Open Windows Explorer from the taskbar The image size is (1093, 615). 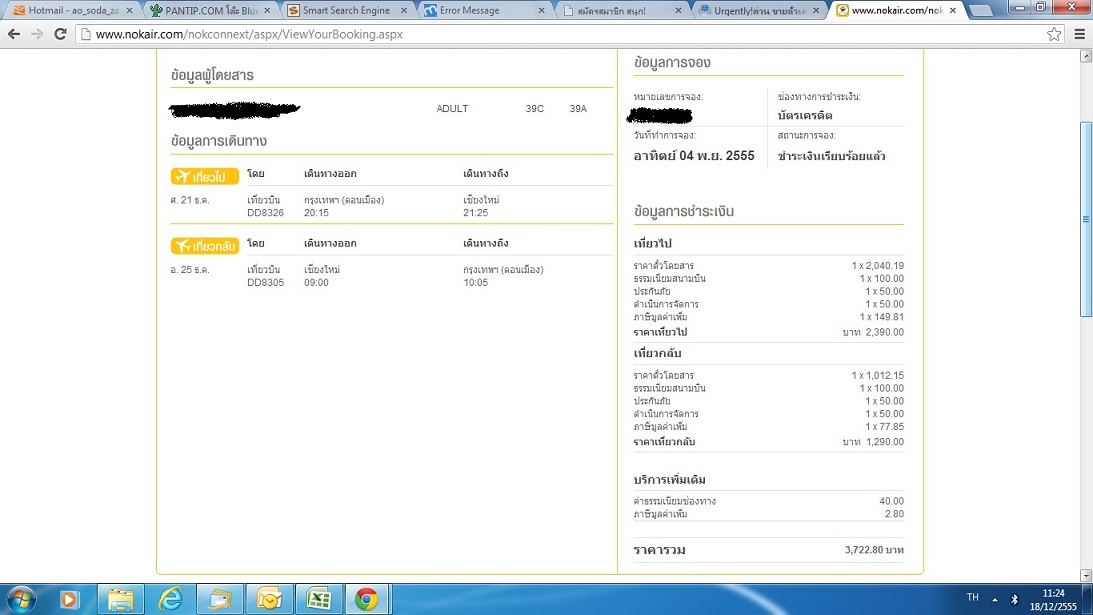click(120, 599)
